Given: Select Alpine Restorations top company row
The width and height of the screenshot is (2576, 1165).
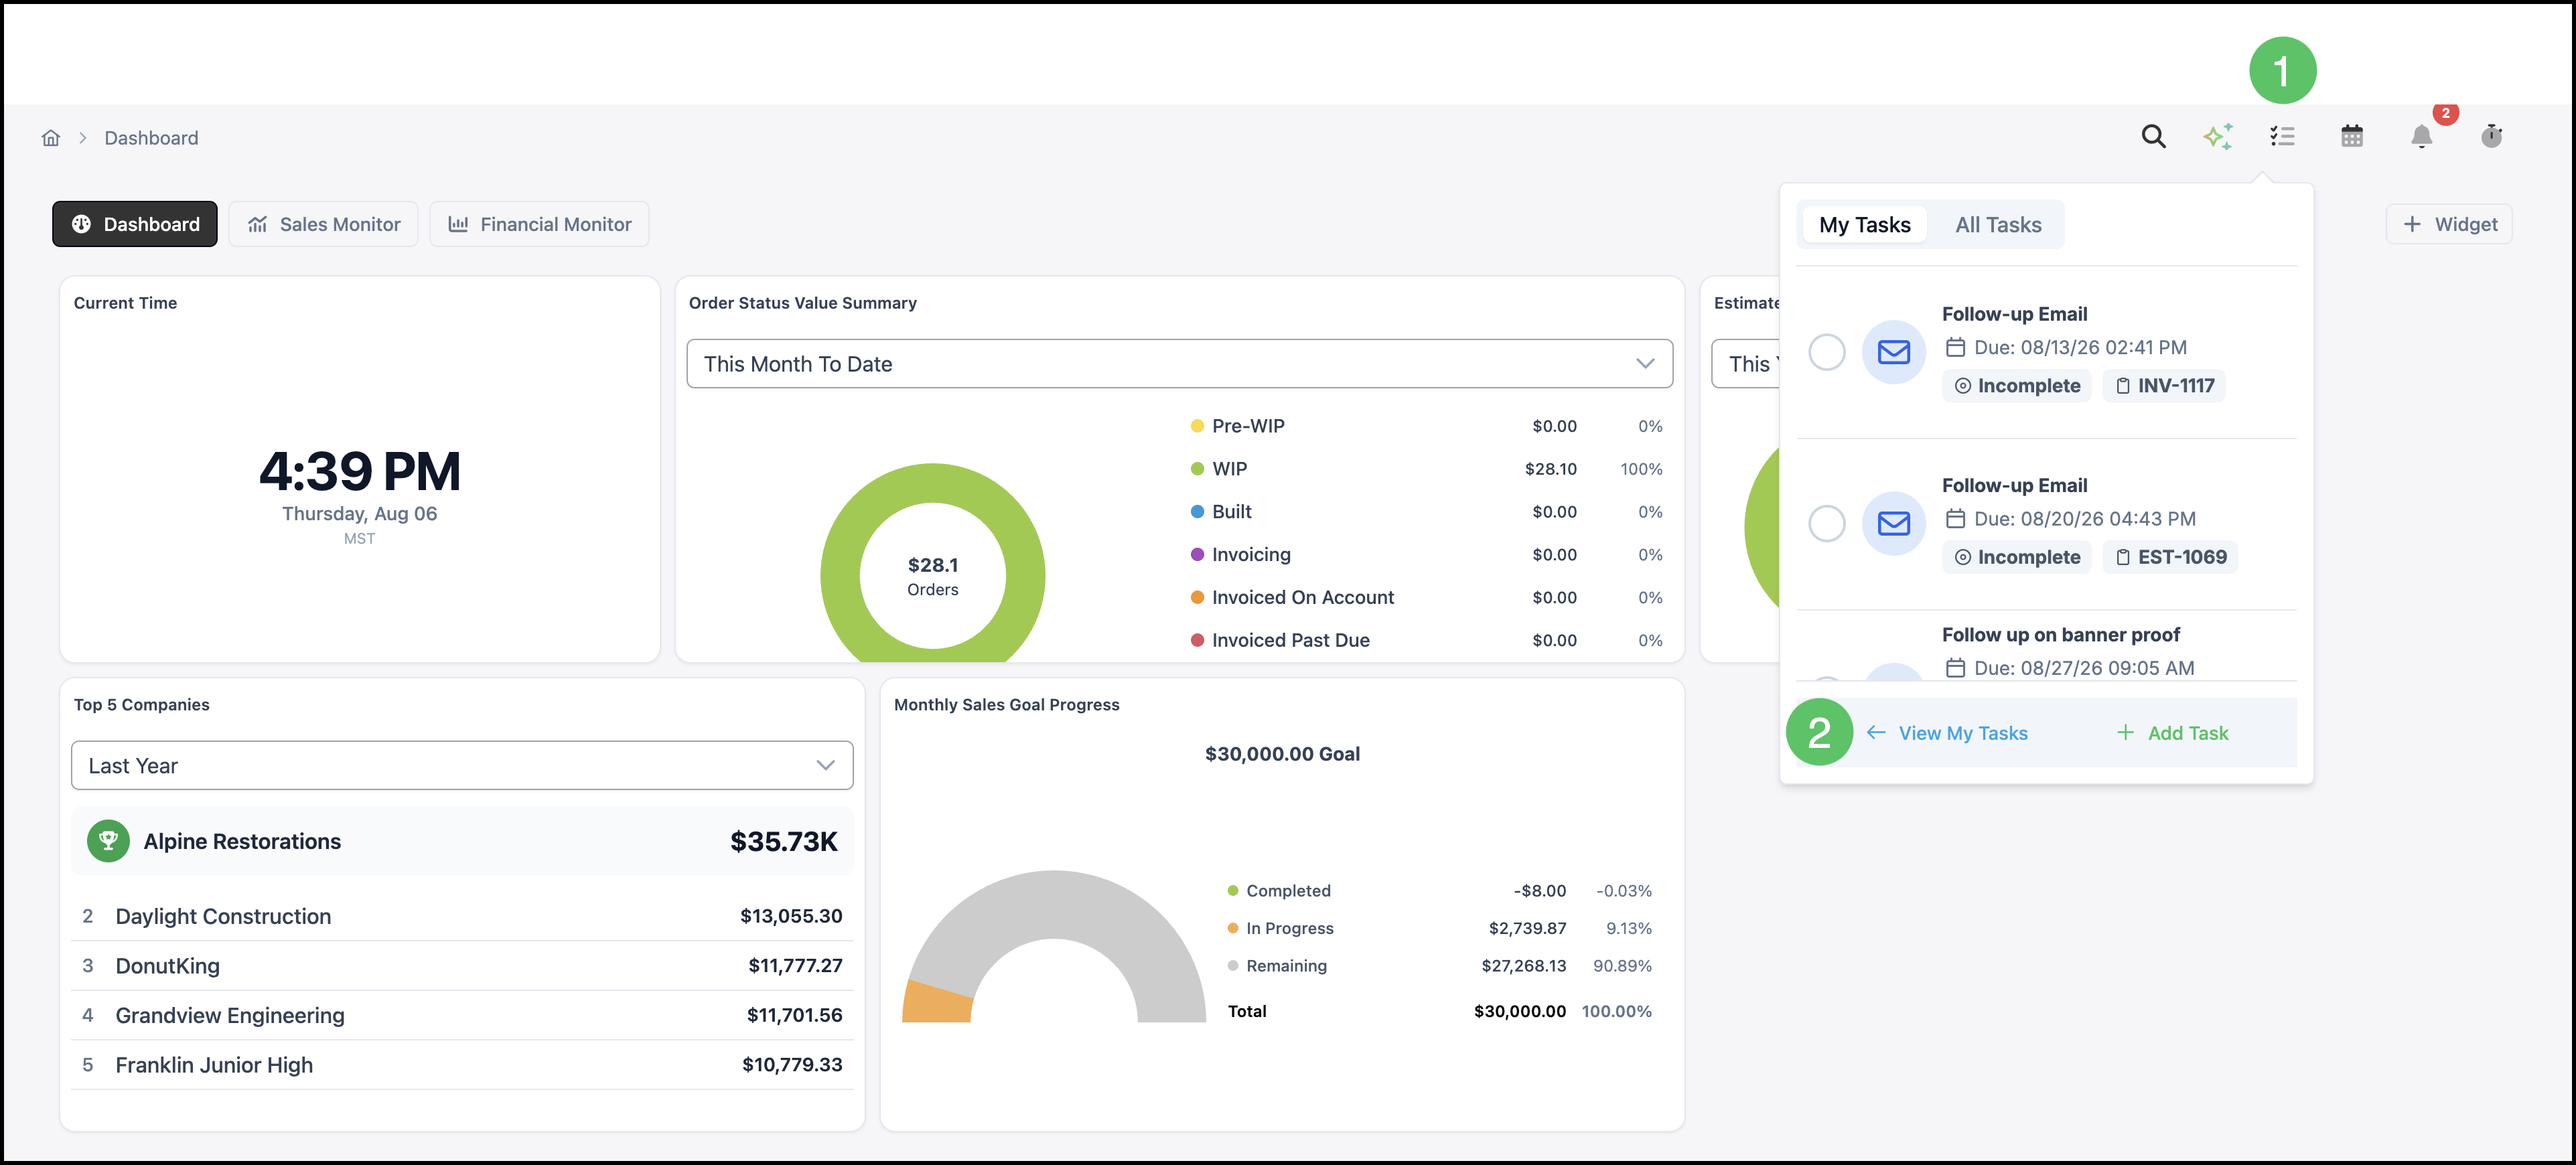Looking at the screenshot, I should (462, 842).
